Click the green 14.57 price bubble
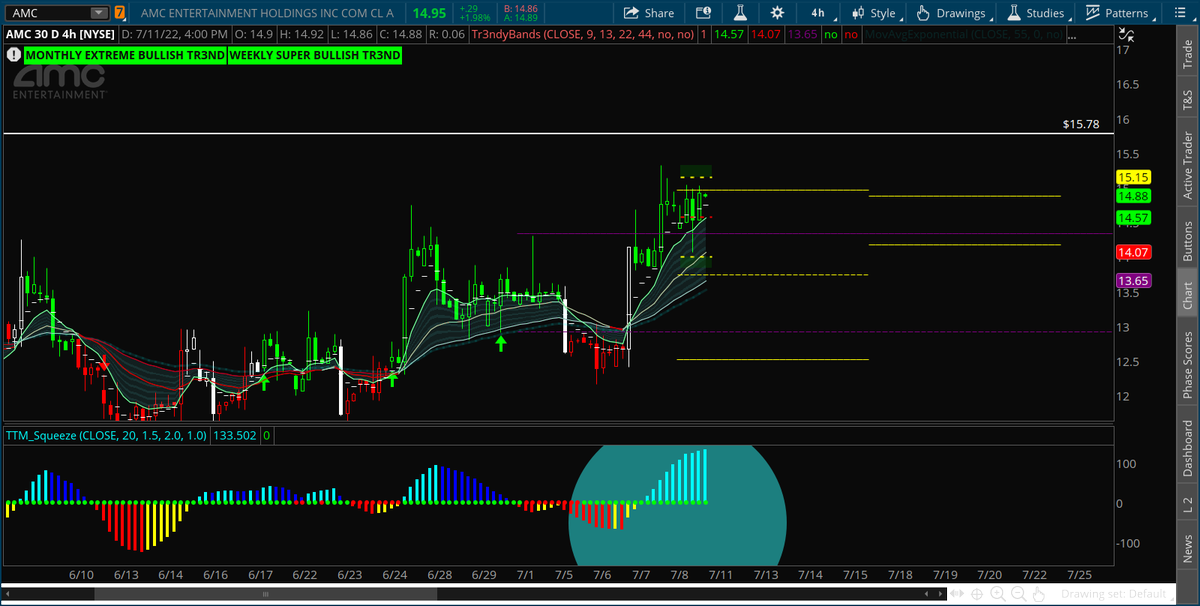Viewport: 1200px width, 606px height. 1132,217
